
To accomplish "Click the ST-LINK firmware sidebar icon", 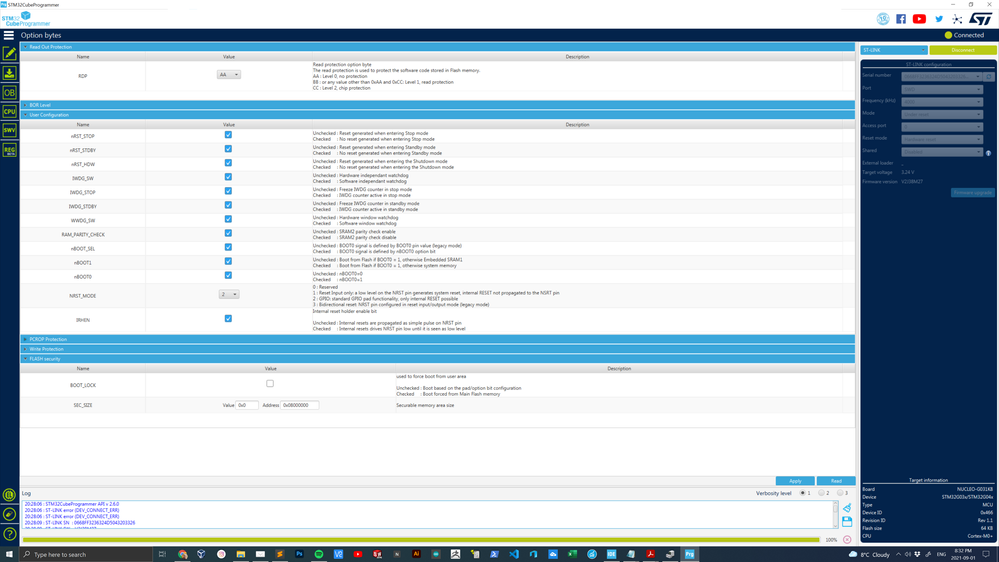I will point(10,514).
